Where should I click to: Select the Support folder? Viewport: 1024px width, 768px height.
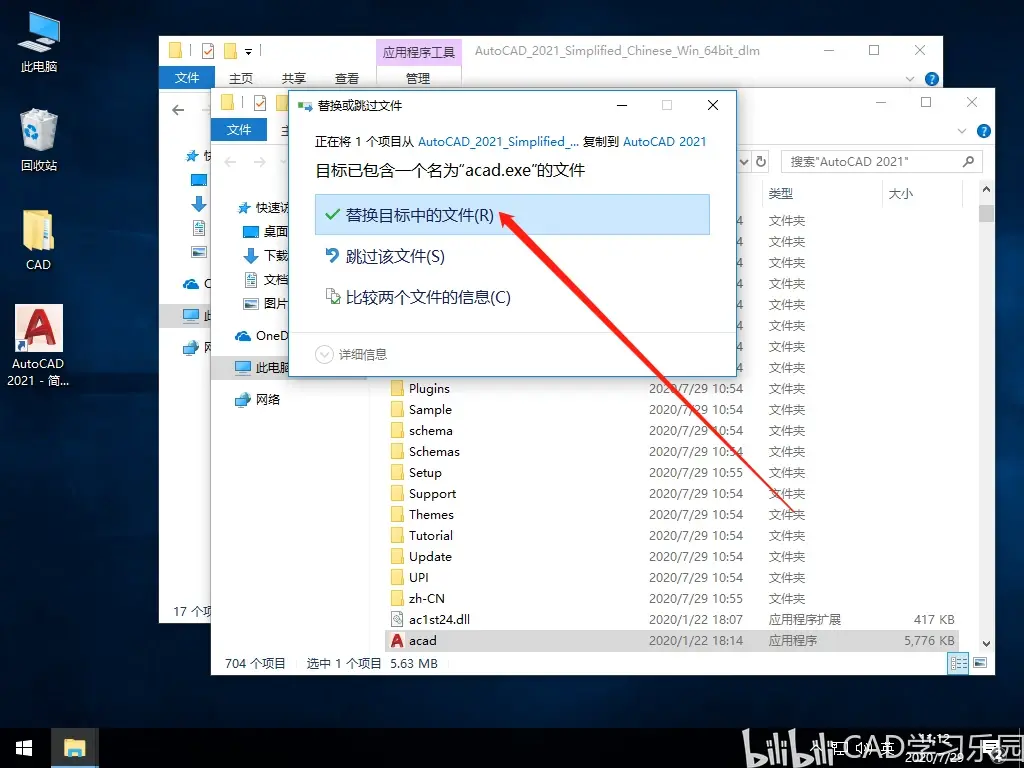[432, 494]
